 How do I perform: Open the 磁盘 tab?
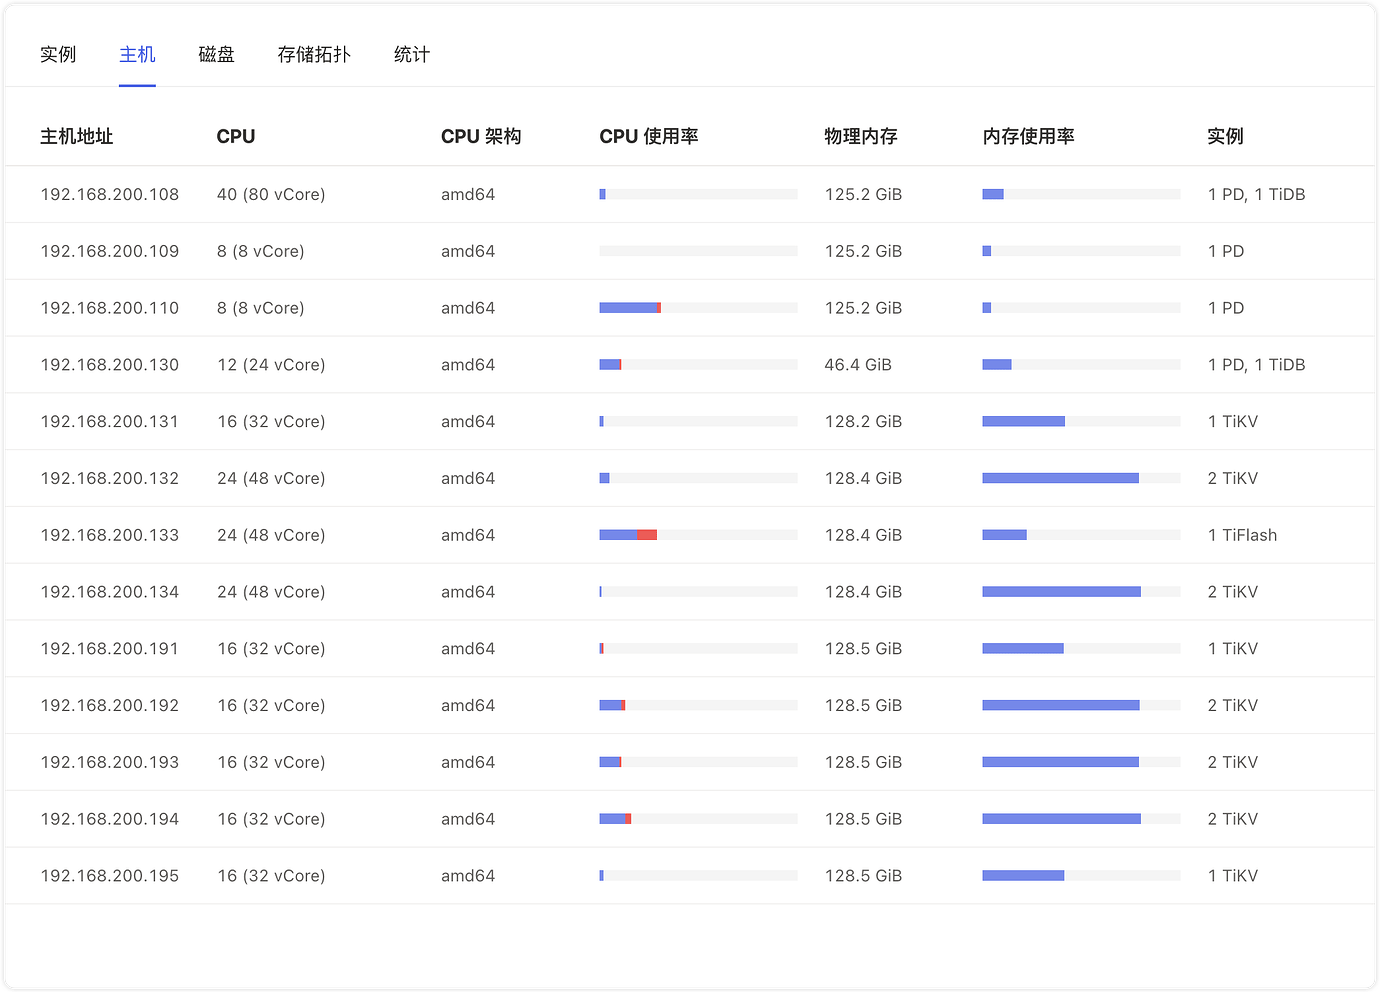pos(216,54)
